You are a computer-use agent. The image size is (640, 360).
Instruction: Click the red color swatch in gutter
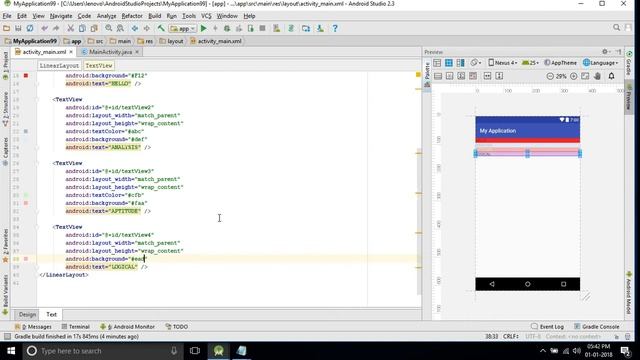(x=26, y=76)
